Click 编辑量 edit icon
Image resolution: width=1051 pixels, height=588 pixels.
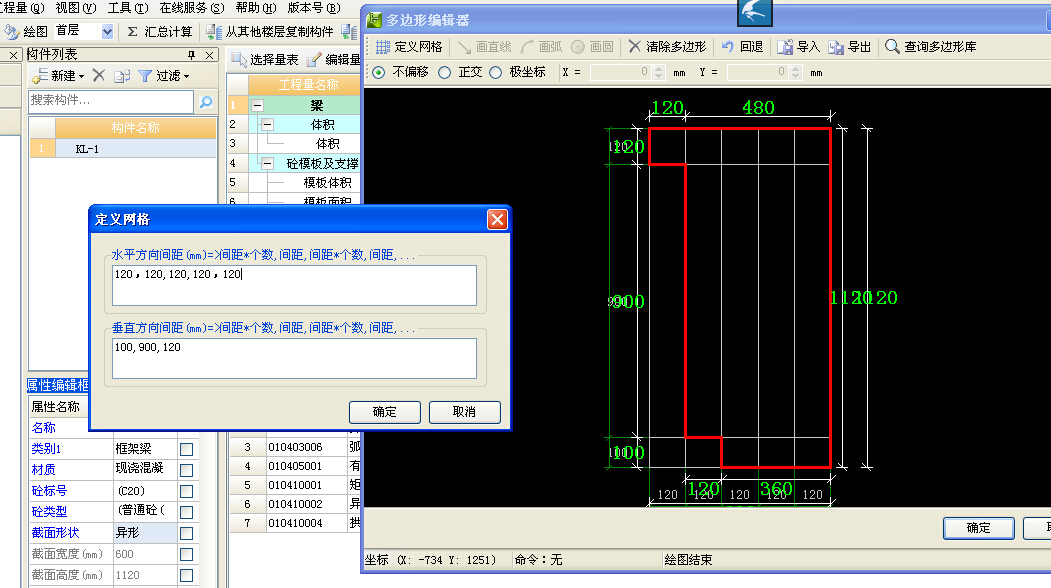click(x=314, y=60)
